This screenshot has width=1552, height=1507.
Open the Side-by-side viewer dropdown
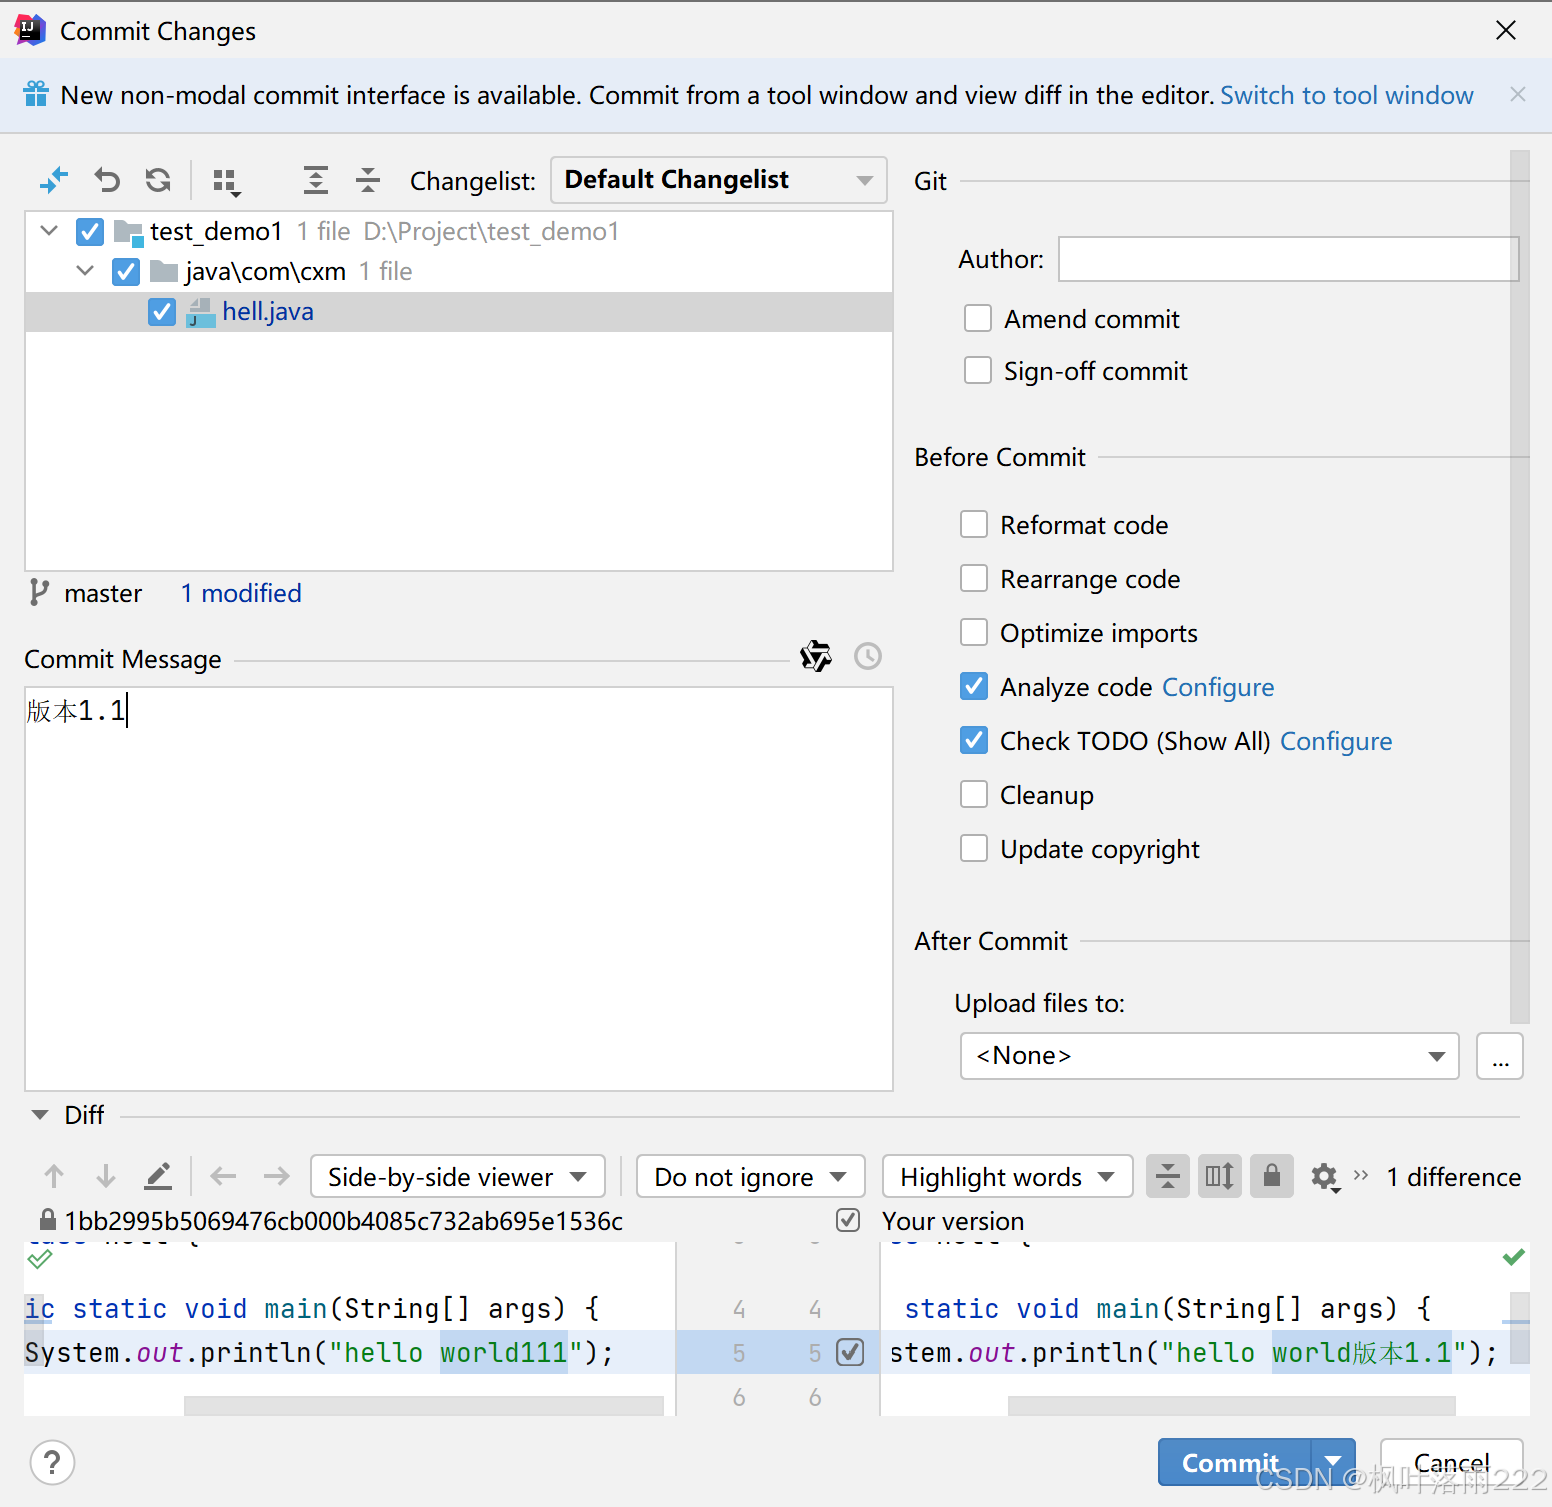coord(456,1176)
